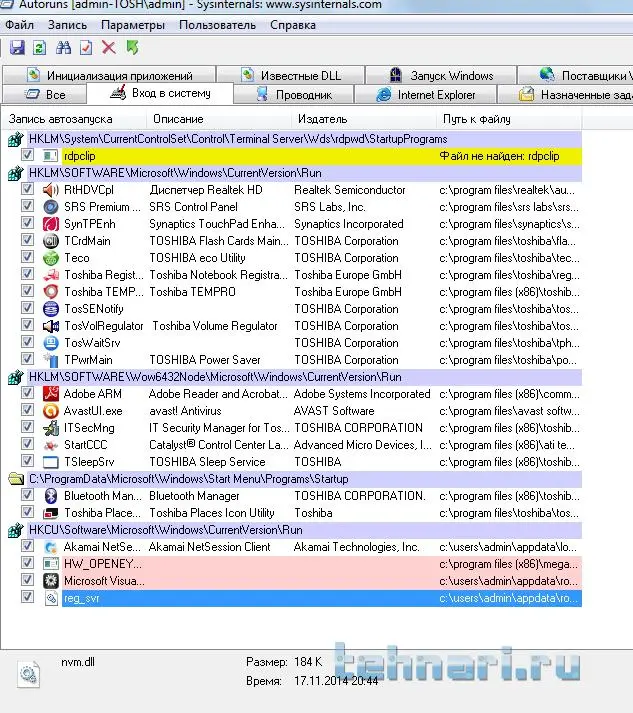Sort by Описание column header

pos(219,119)
